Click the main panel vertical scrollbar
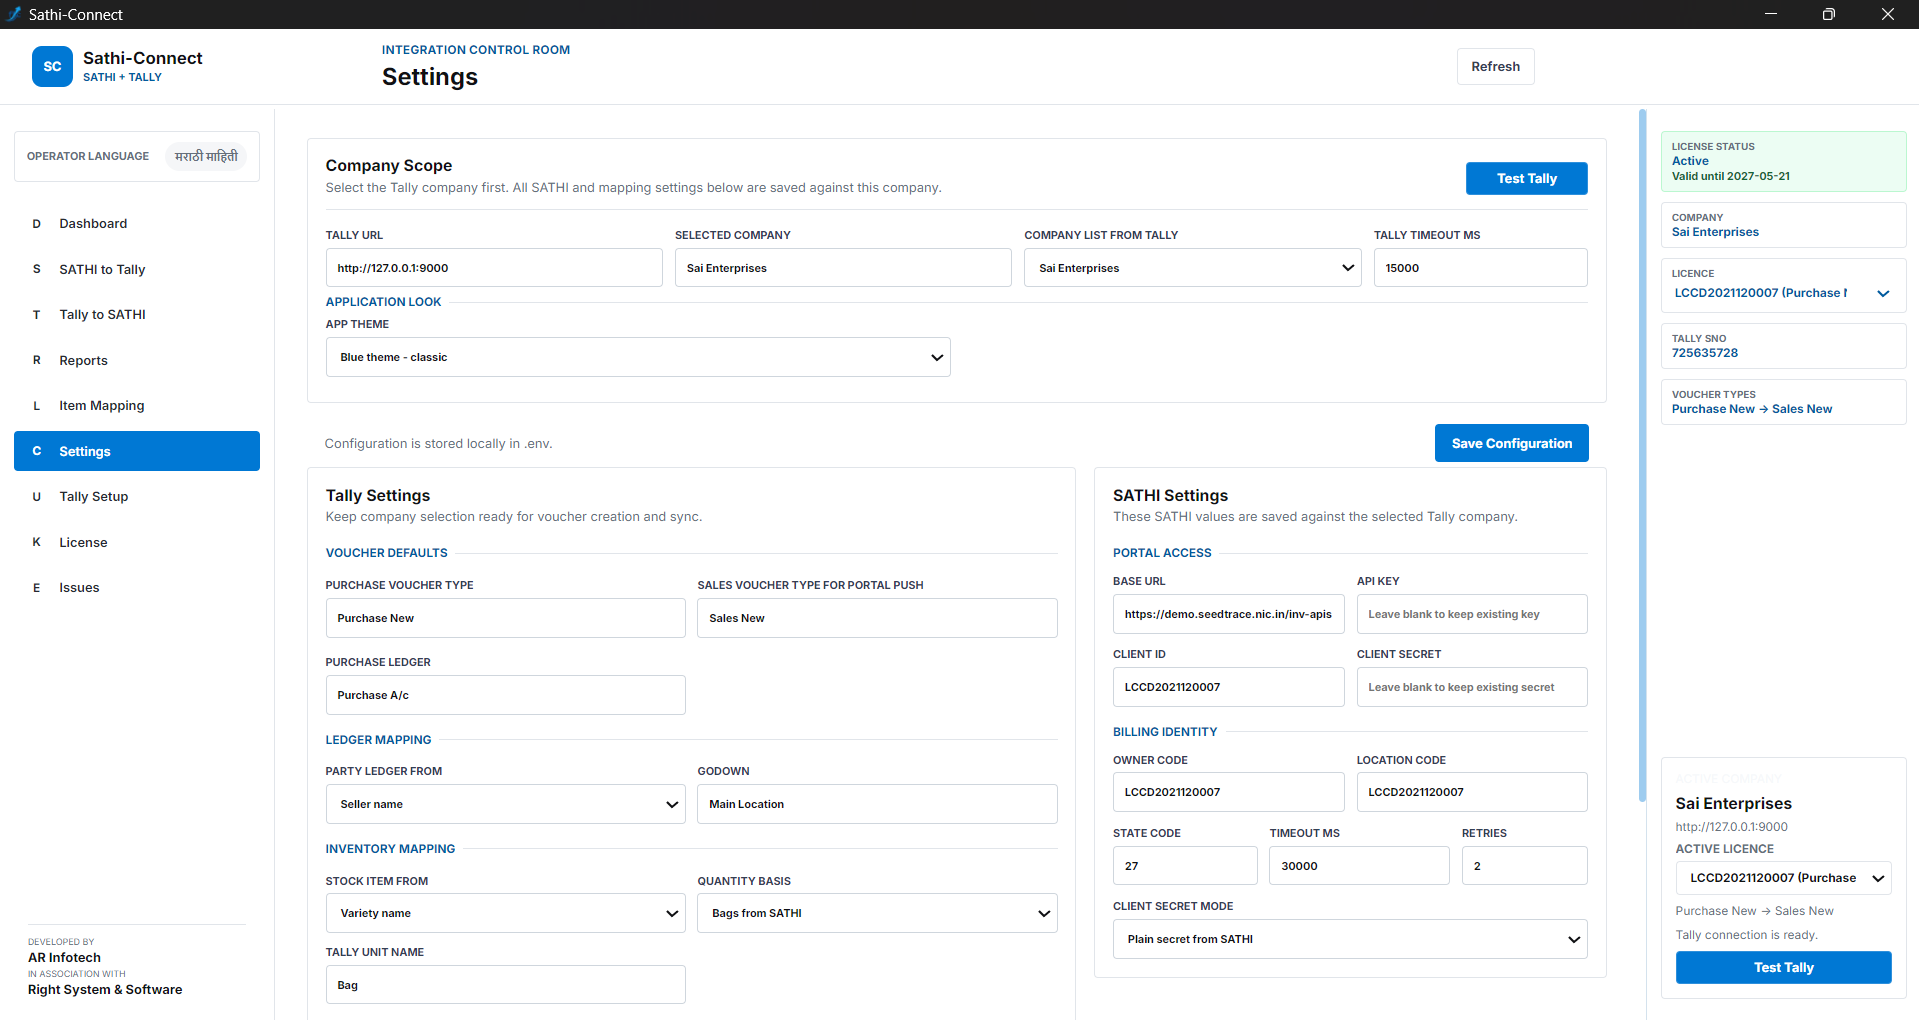The width and height of the screenshot is (1919, 1020). point(1642,455)
